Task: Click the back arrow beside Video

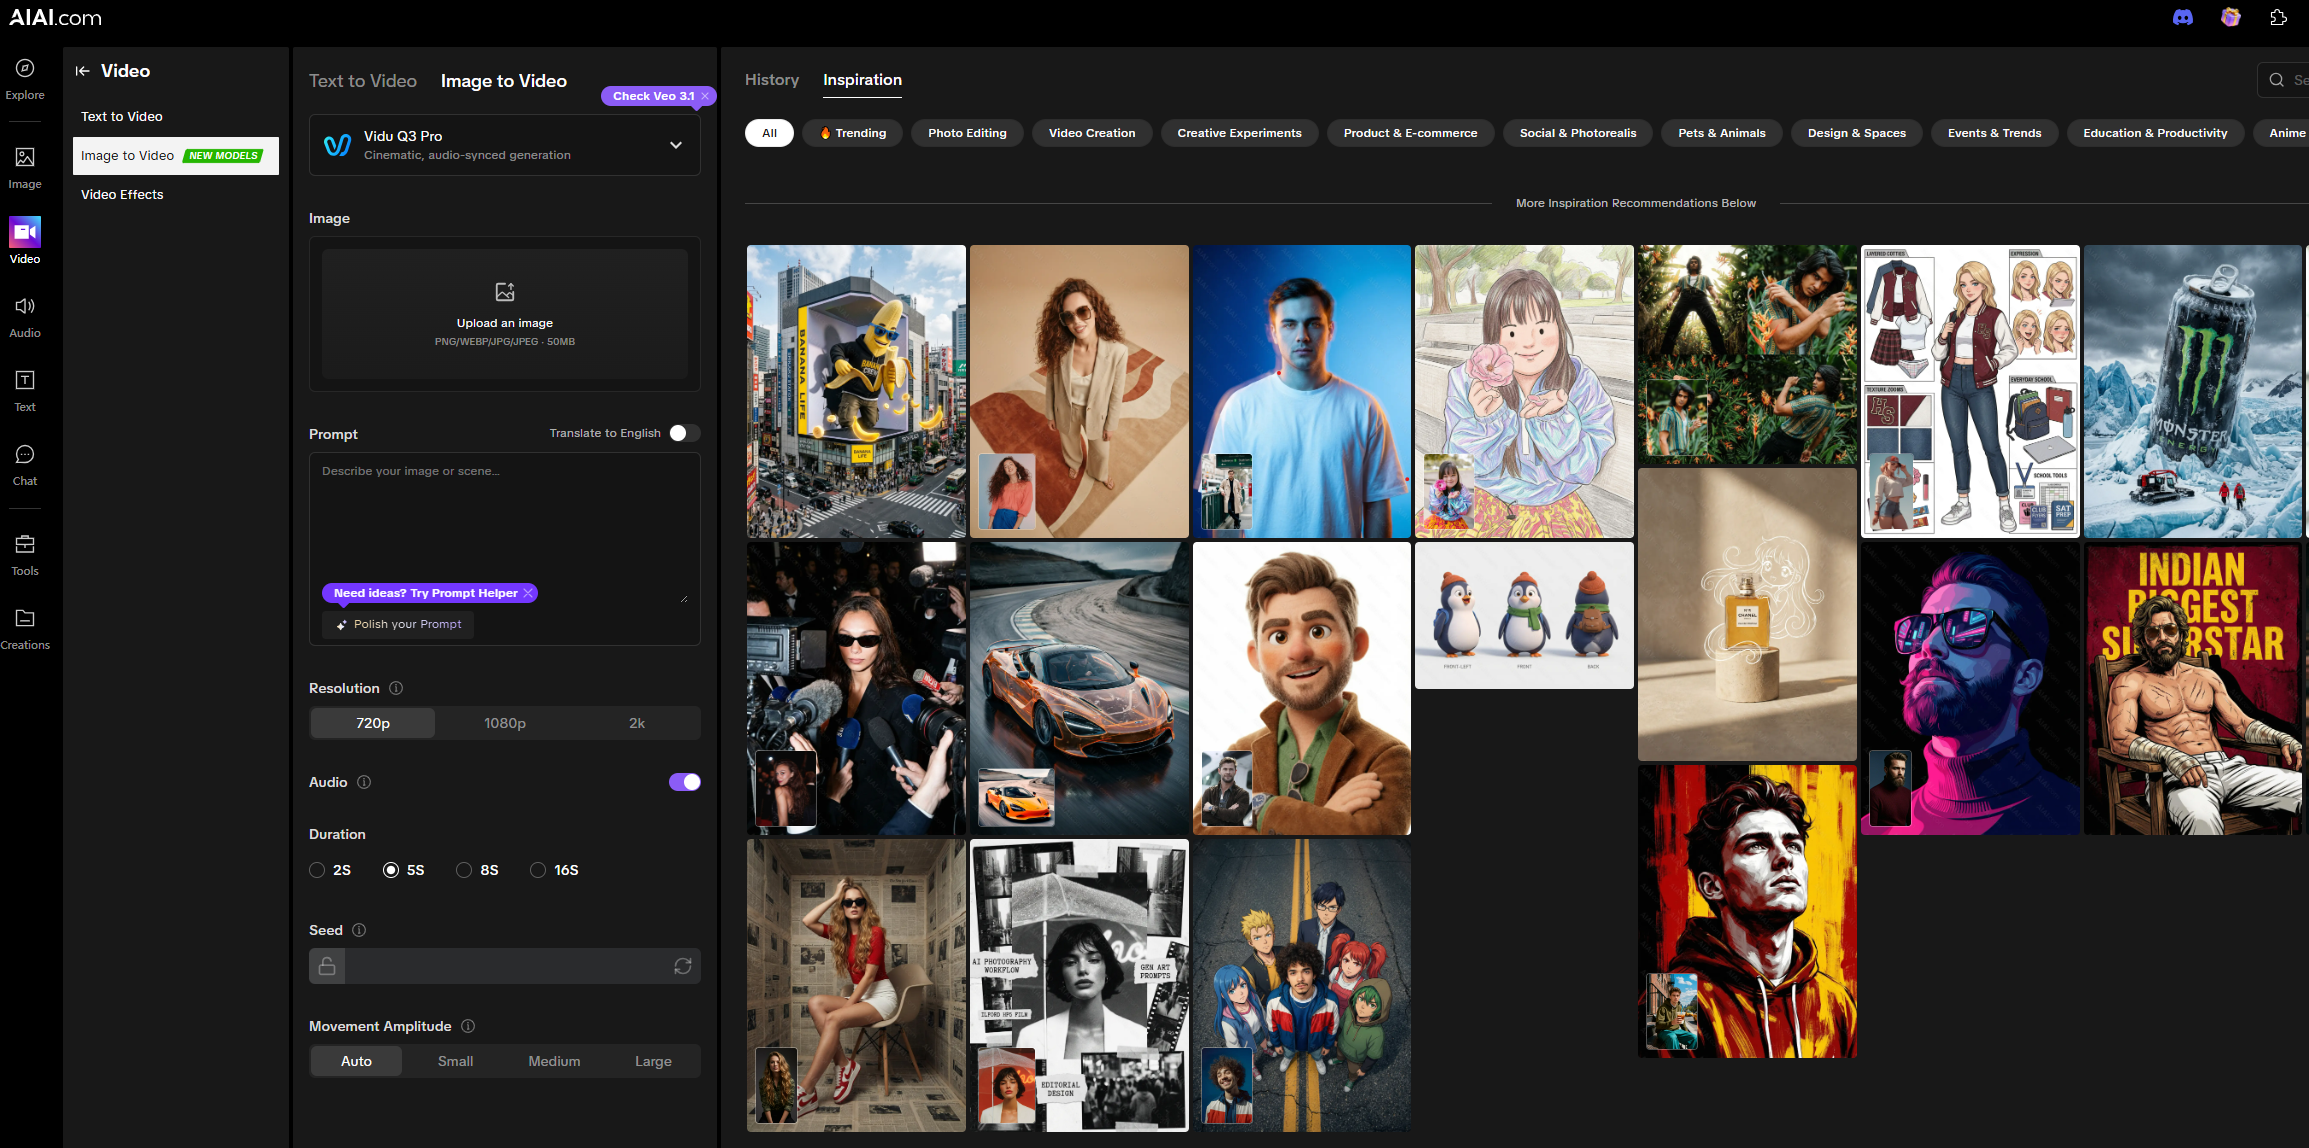Action: pos(83,71)
